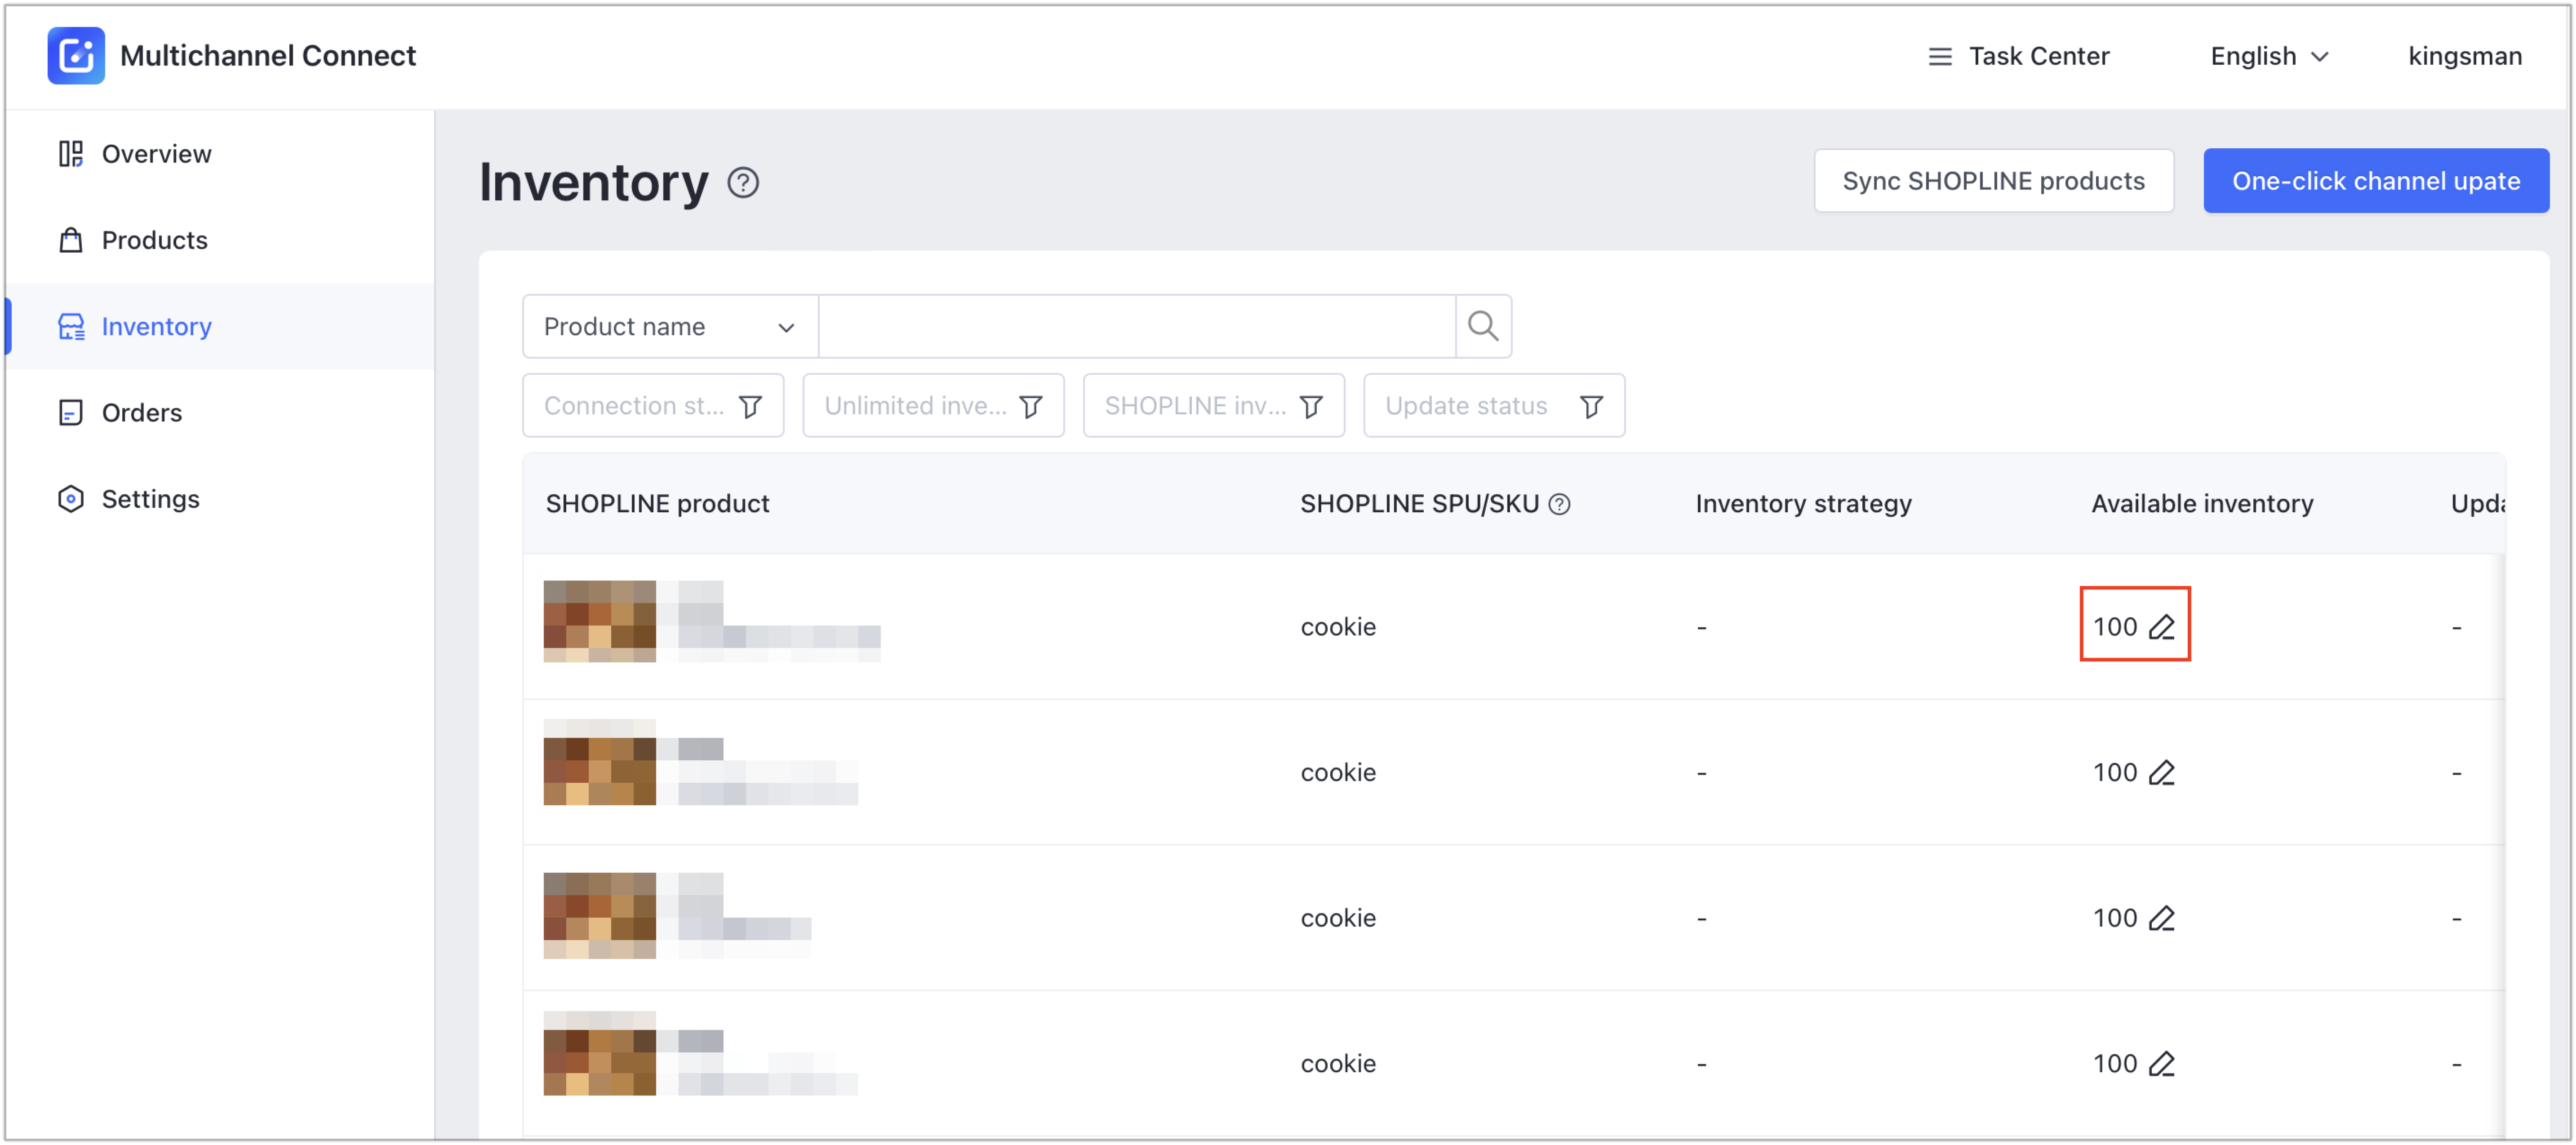Open the kingsman account menu
Viewport: 2576px width, 1145px height.
(2464, 57)
